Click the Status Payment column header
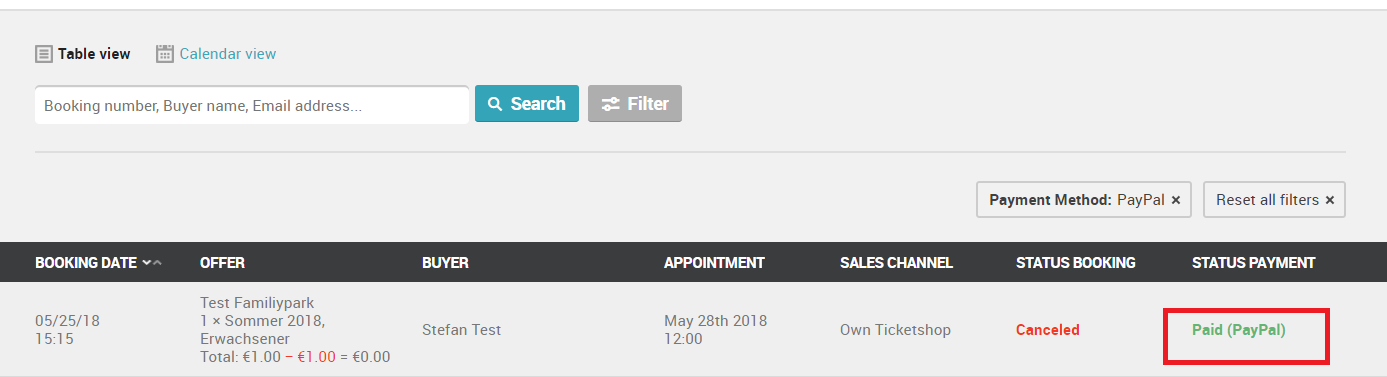Screen dimensions: 1387x377 coord(1254,263)
